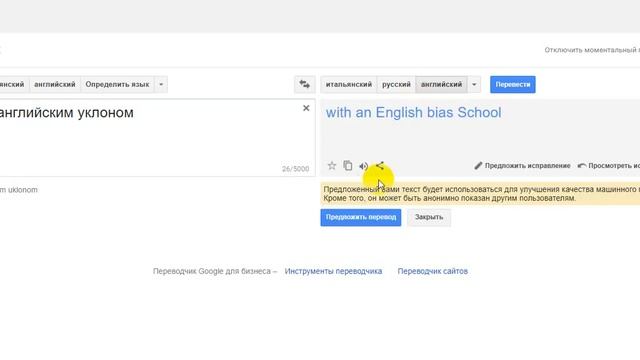Screen dimensions: 640x360
Task: Click the 26/5000 character counter
Action: coord(296,169)
